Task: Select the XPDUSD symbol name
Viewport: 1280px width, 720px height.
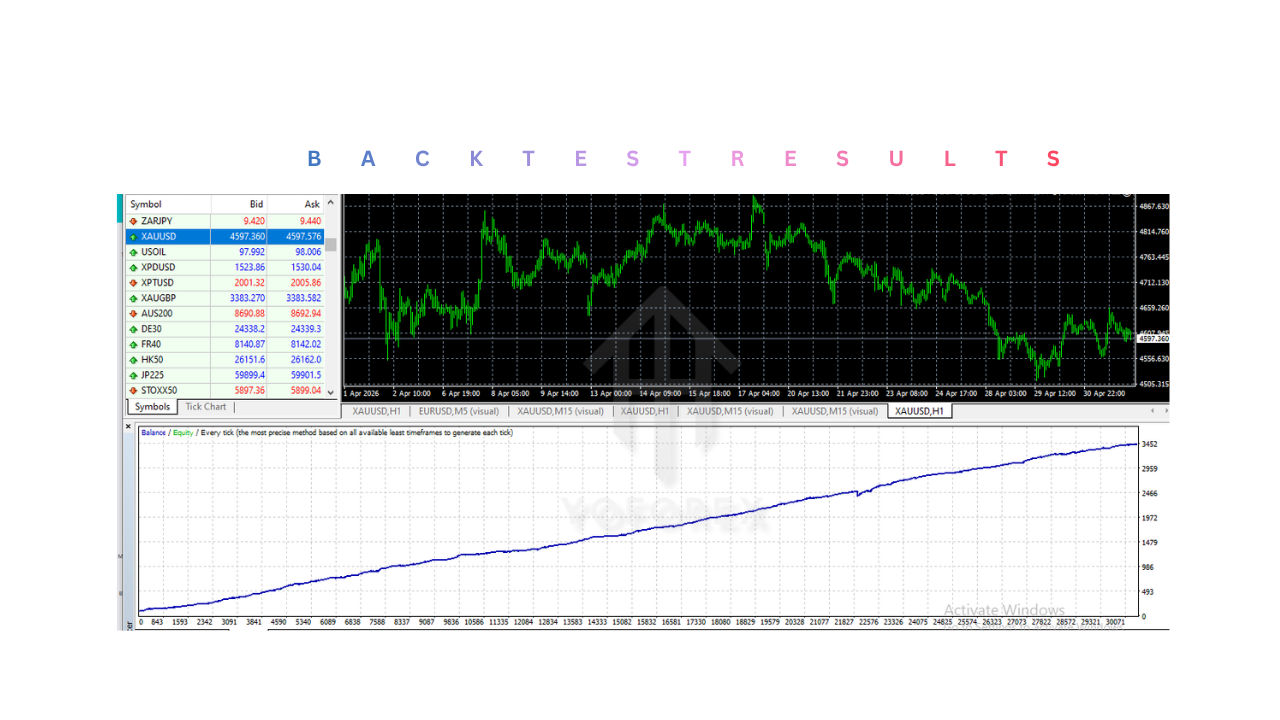Action: (x=158, y=268)
